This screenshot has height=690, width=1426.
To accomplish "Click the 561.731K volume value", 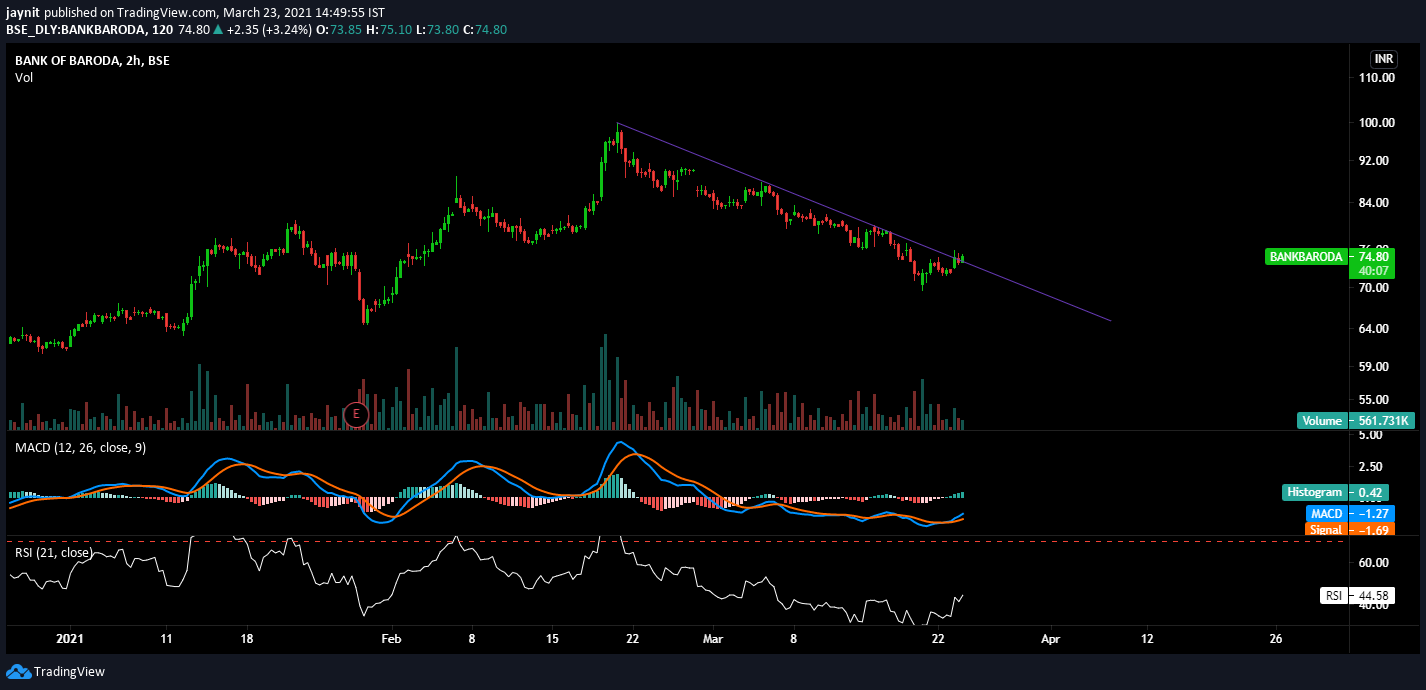I will [1383, 421].
